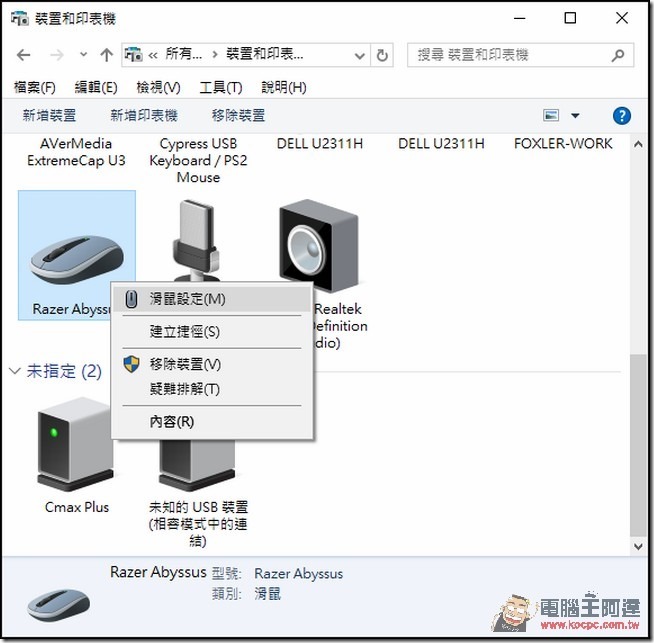The image size is (654, 643).
Task: Click the forward navigation arrow
Action: pyautogui.click(x=57, y=55)
